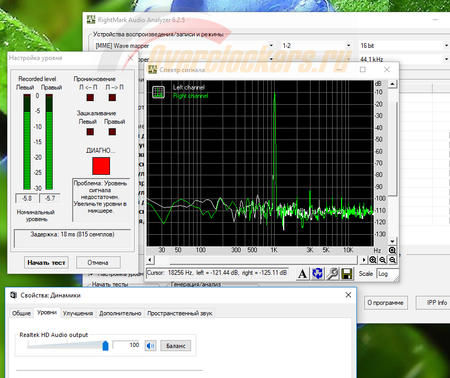Click the 'Left channel' legend text
This screenshot has width=450, height=378.
pyautogui.click(x=188, y=87)
